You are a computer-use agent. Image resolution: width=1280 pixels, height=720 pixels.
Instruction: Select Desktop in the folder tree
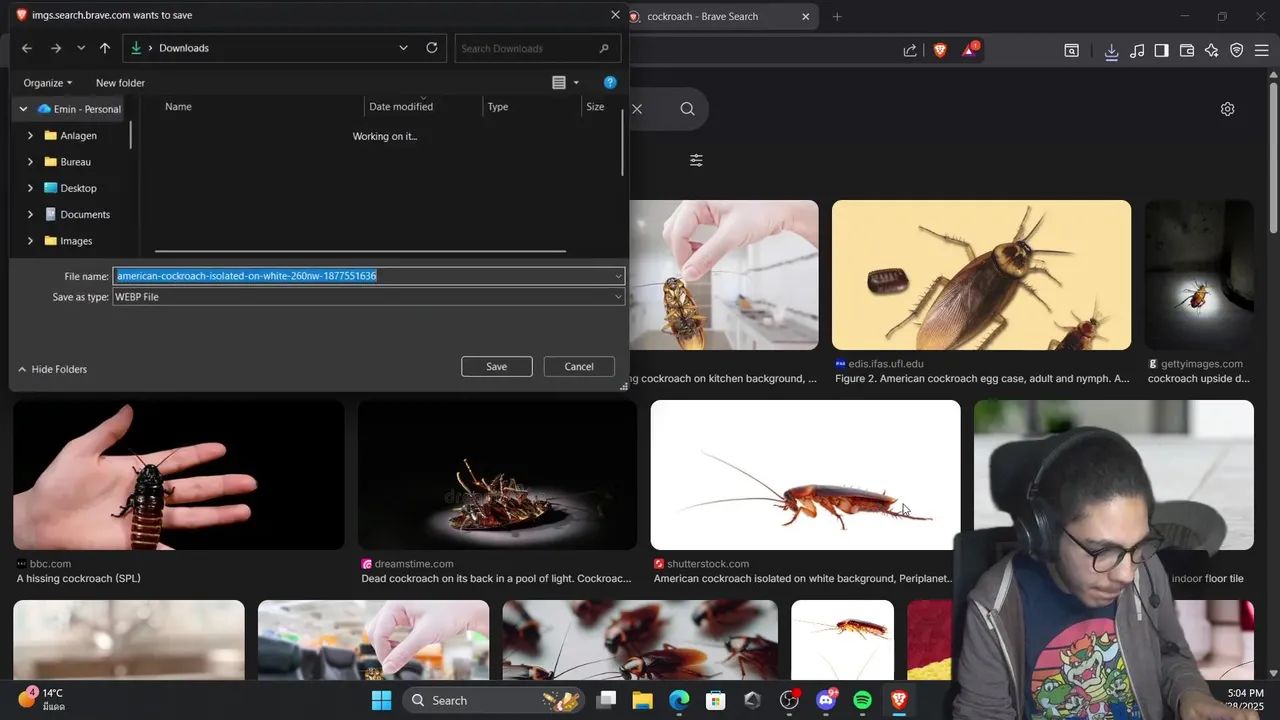78,188
